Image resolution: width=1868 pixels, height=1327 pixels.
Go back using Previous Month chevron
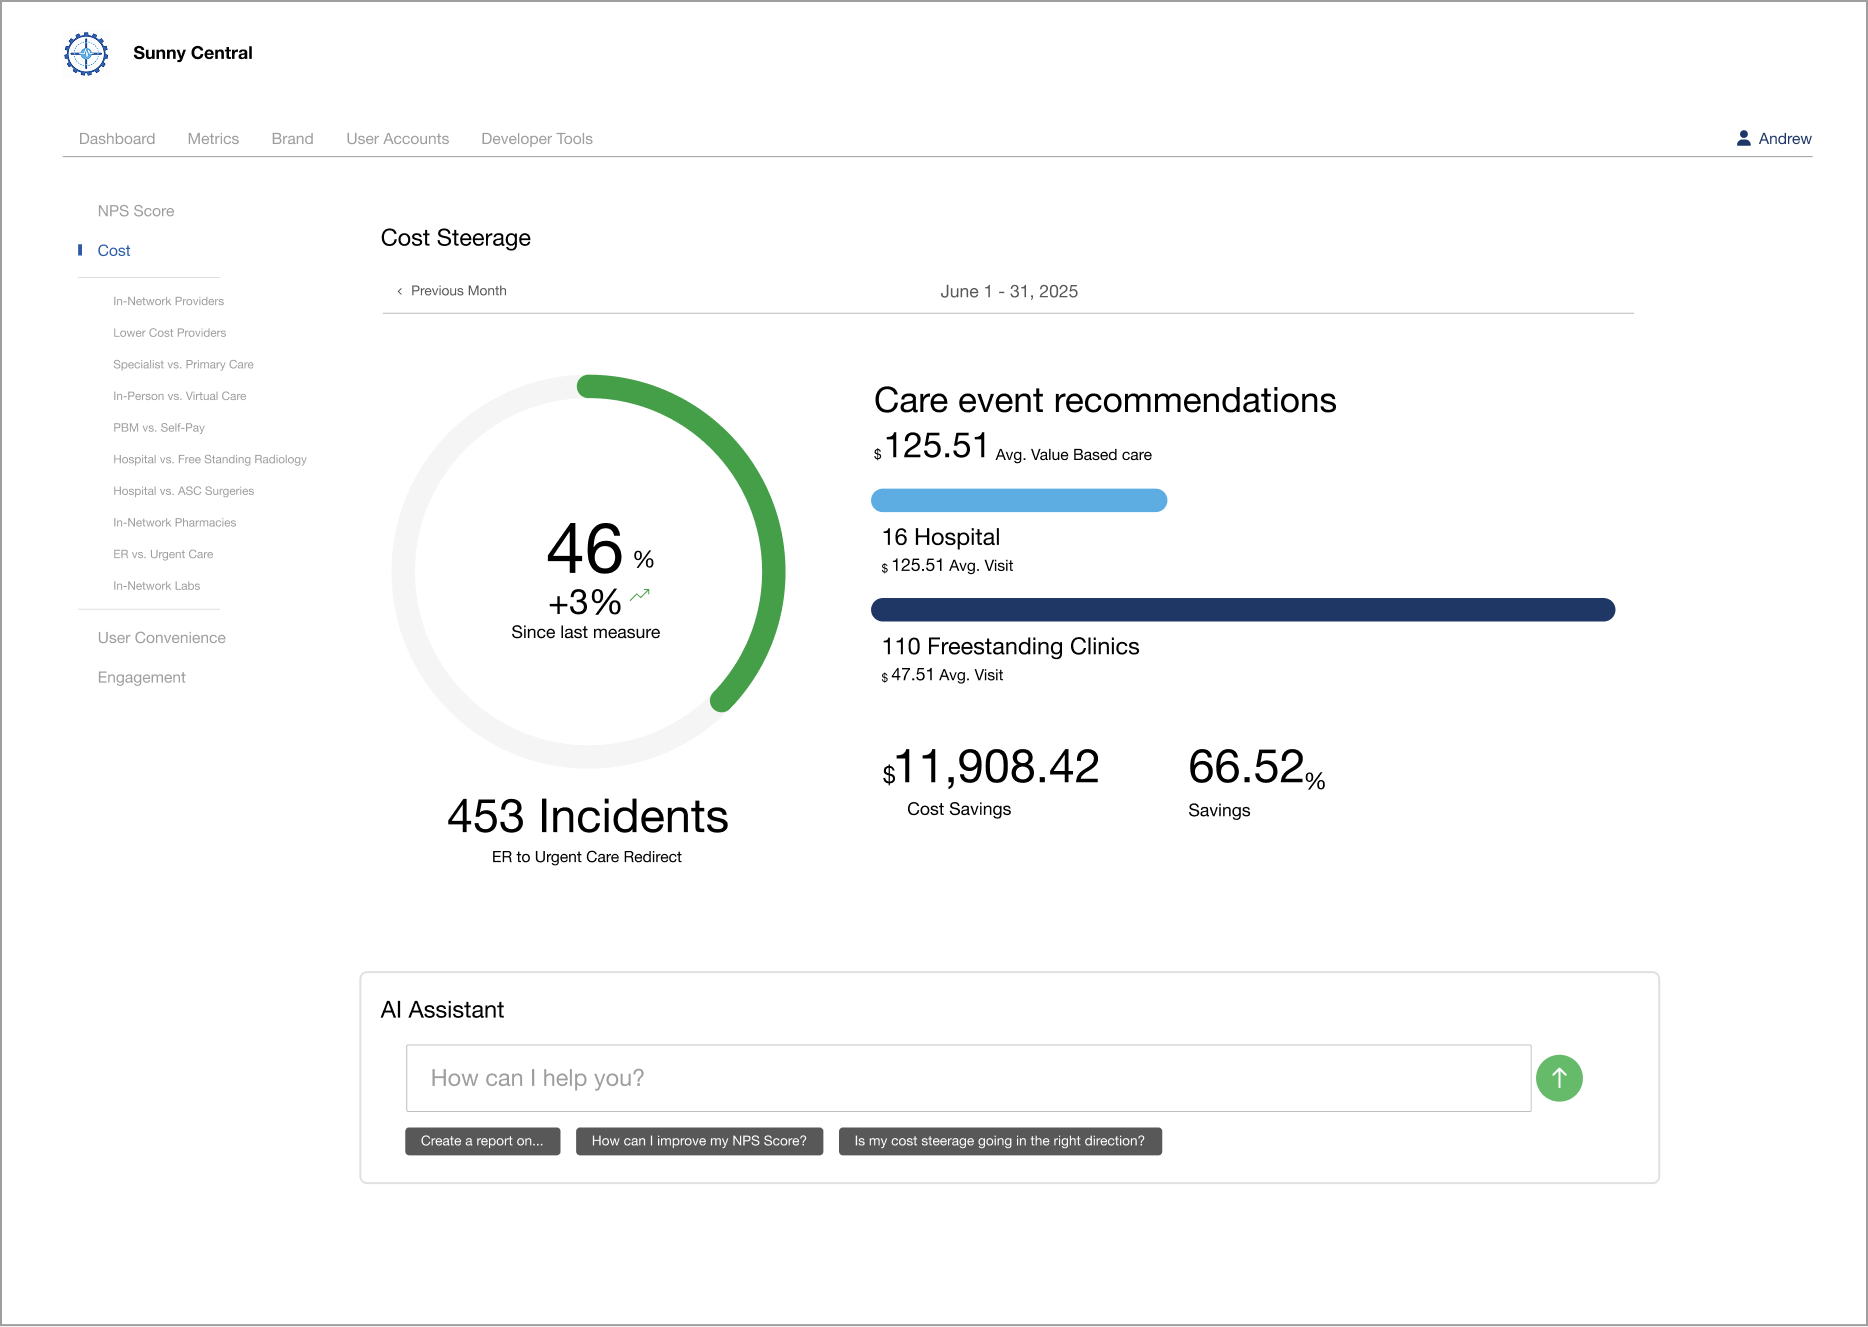point(400,292)
